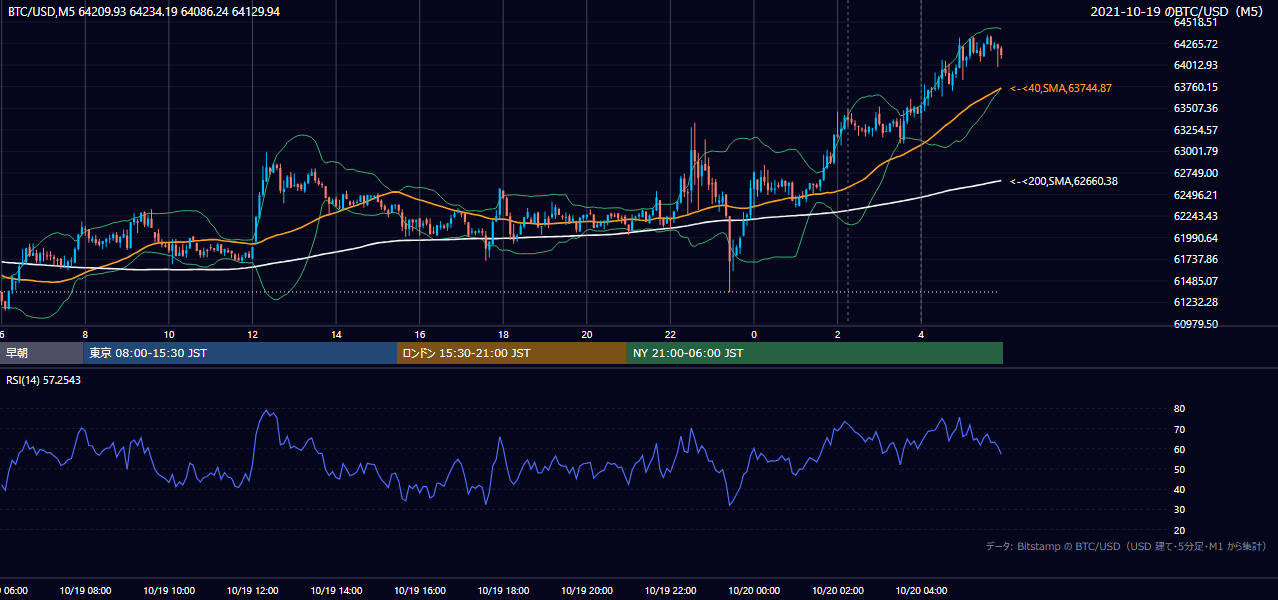Viewport: 1278px width, 600px height.
Task: Click the 64012.93 price axis value
Action: 1195,65
